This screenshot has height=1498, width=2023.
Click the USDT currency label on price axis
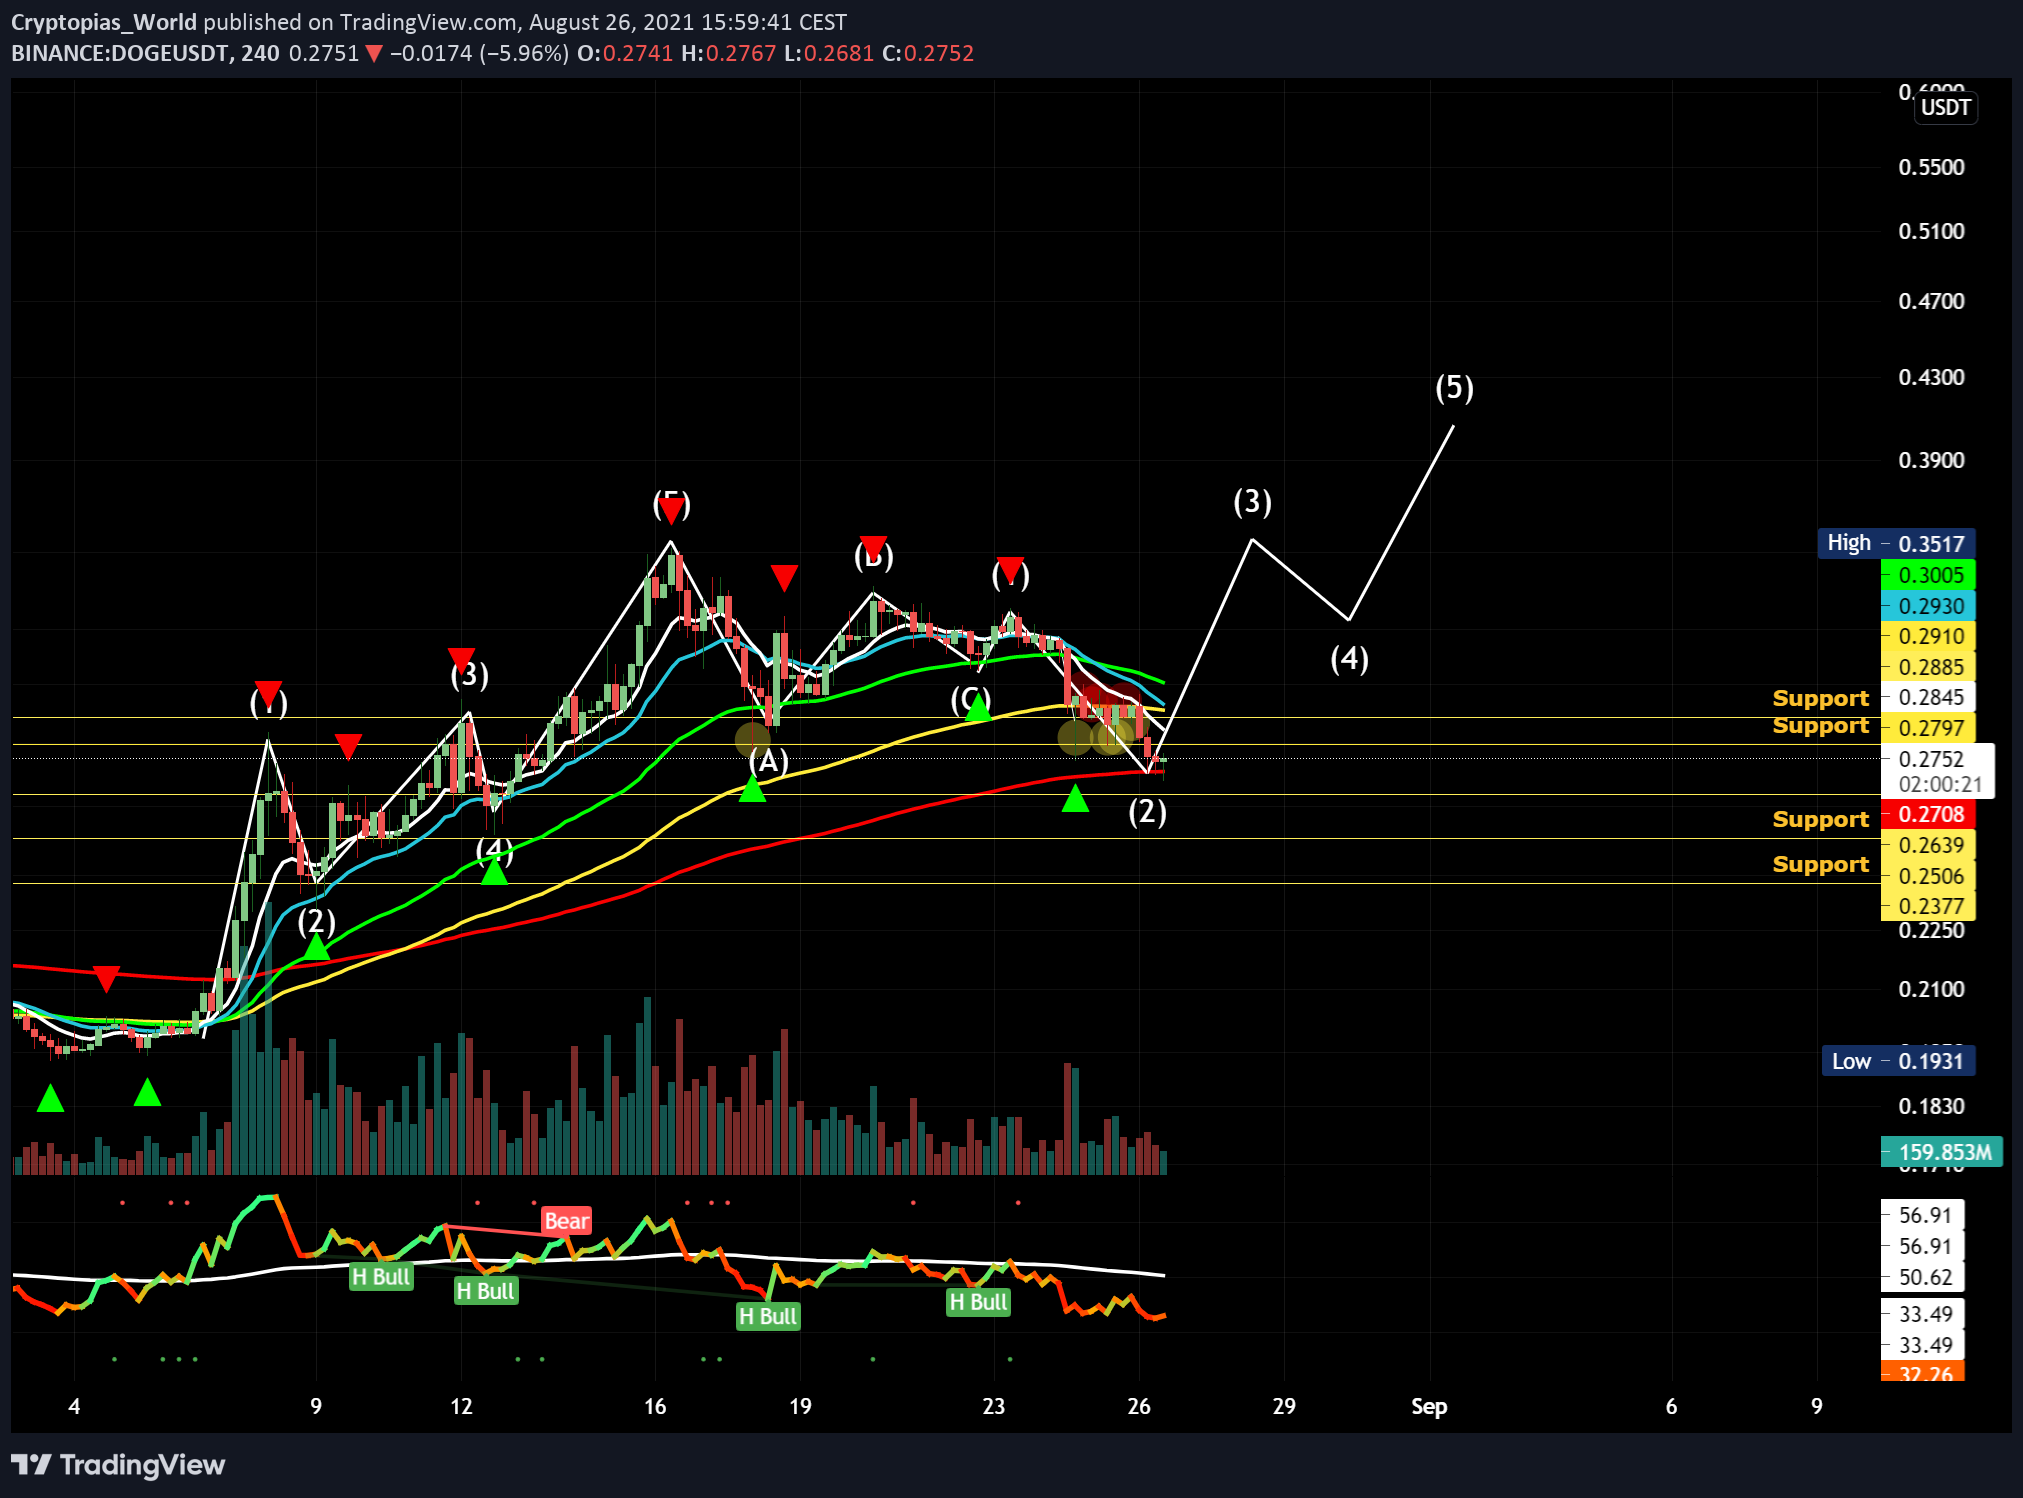click(x=1946, y=107)
